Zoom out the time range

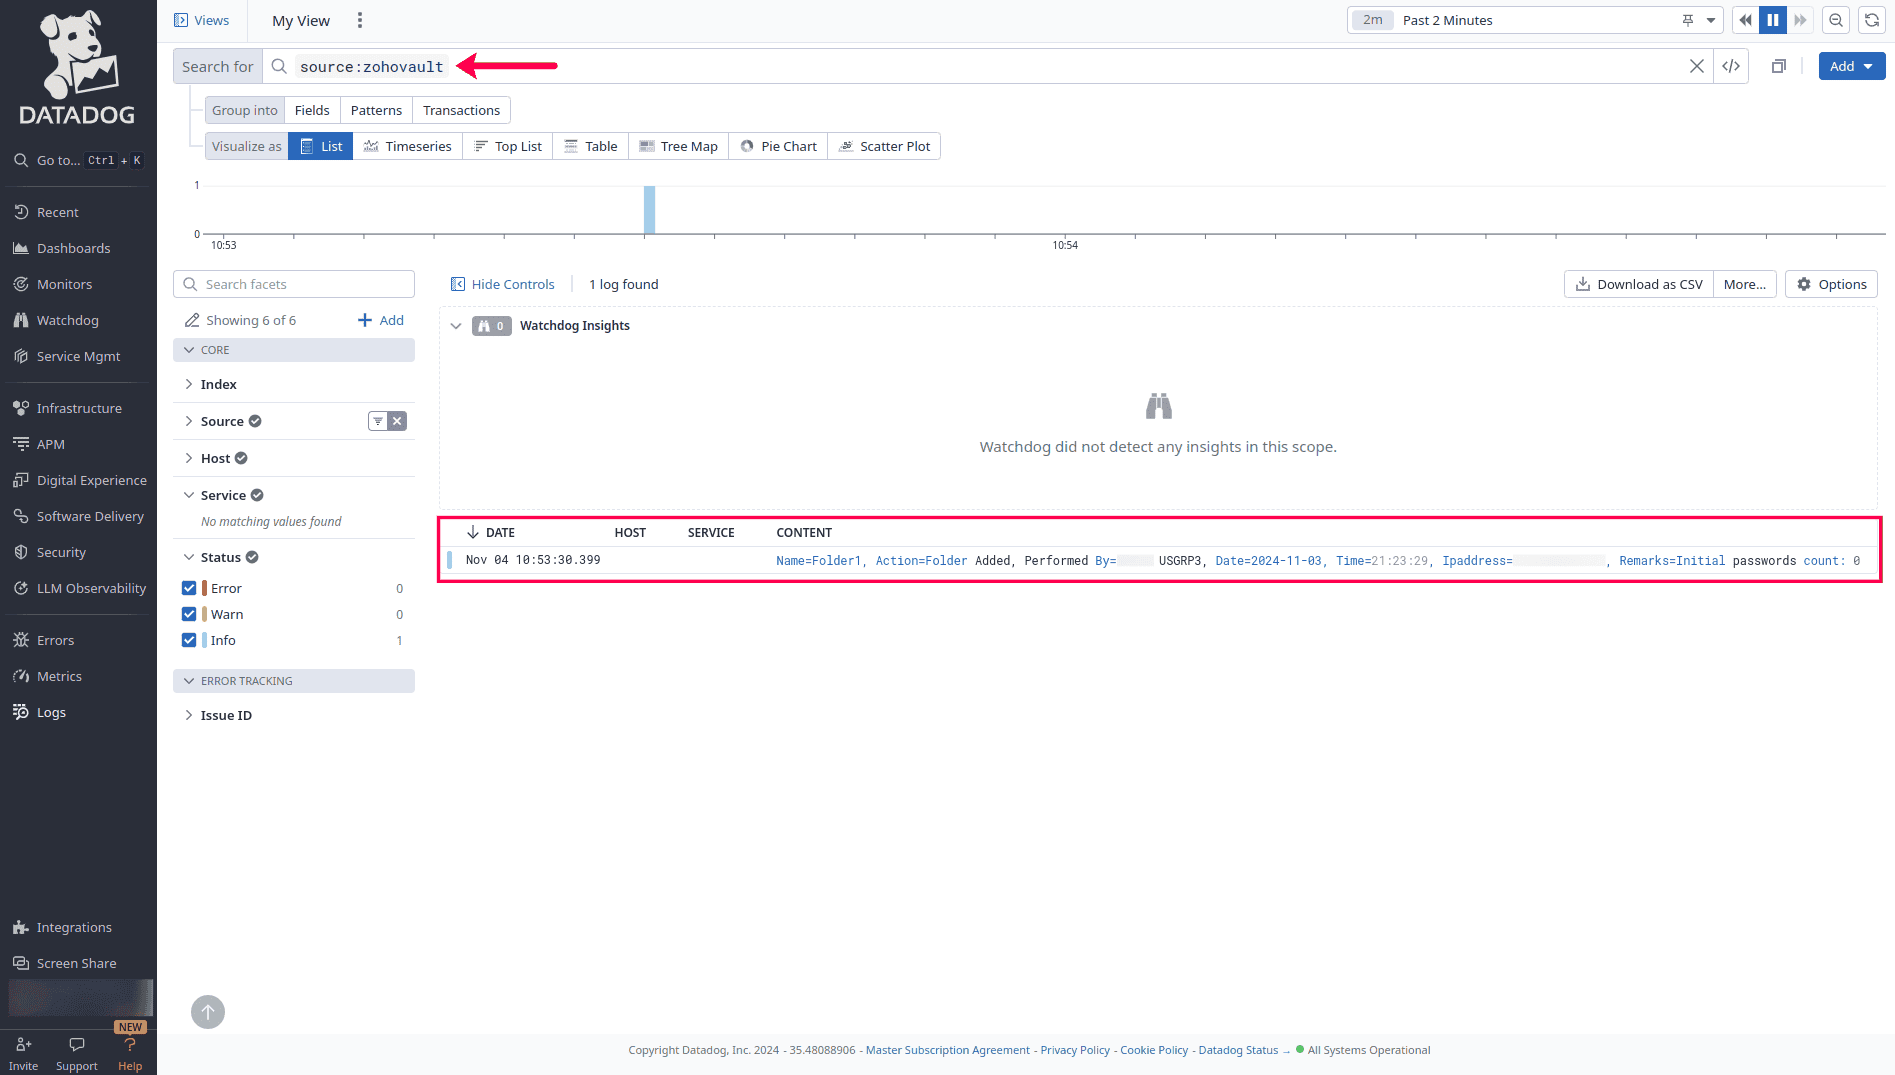point(1836,20)
